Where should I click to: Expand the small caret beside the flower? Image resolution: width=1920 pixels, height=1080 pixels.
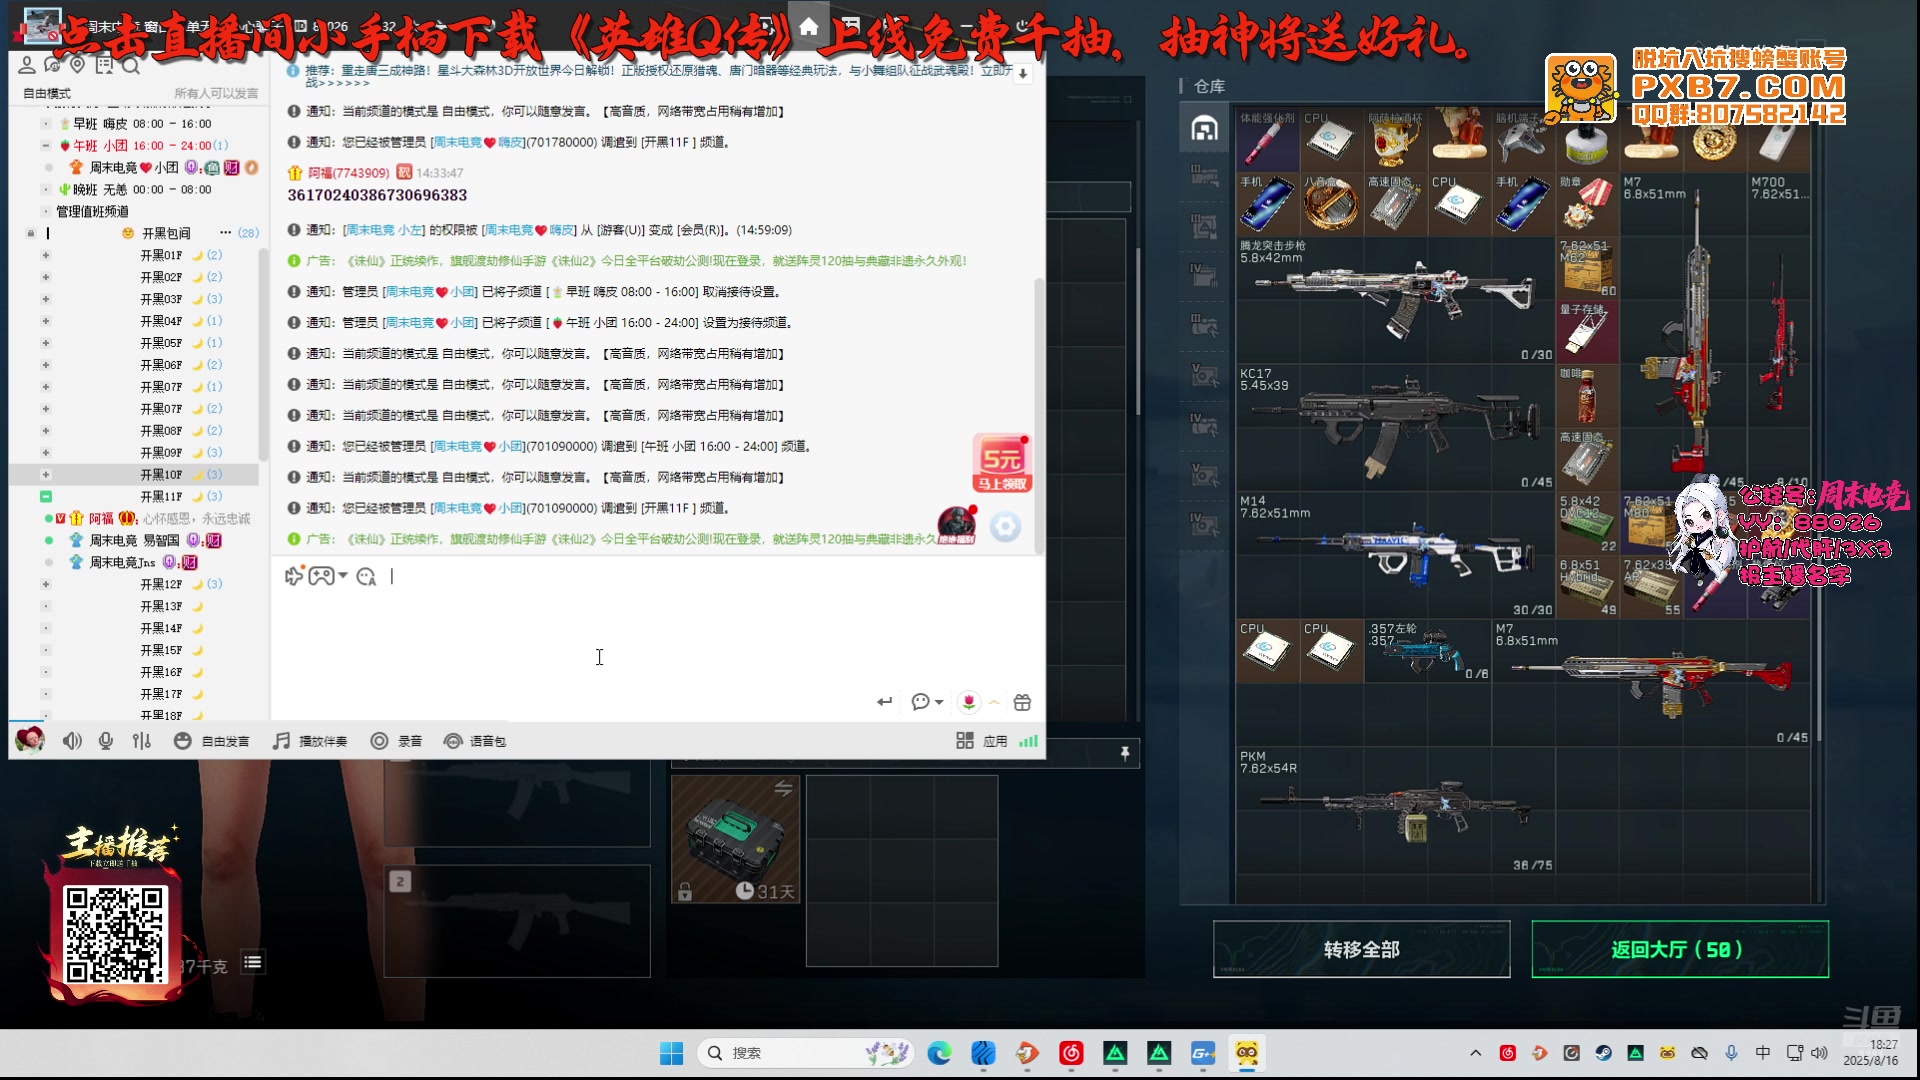pos(994,702)
